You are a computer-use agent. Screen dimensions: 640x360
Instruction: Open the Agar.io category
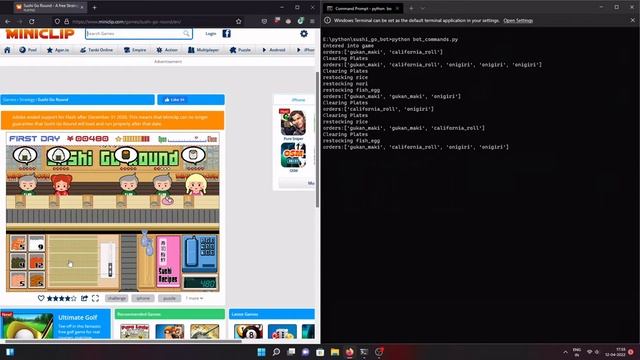(58, 50)
